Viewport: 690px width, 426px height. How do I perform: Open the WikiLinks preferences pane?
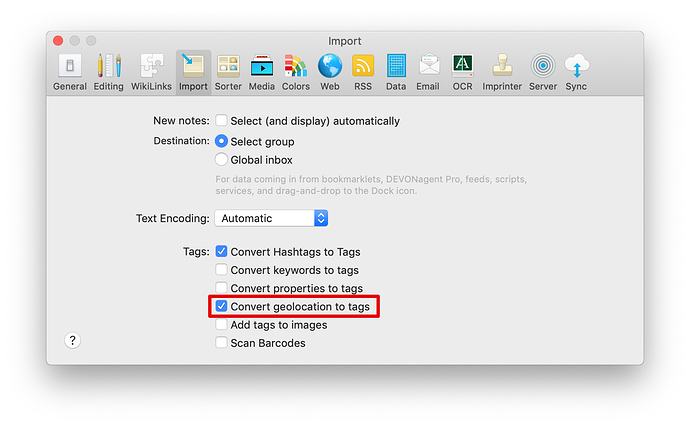(x=151, y=72)
